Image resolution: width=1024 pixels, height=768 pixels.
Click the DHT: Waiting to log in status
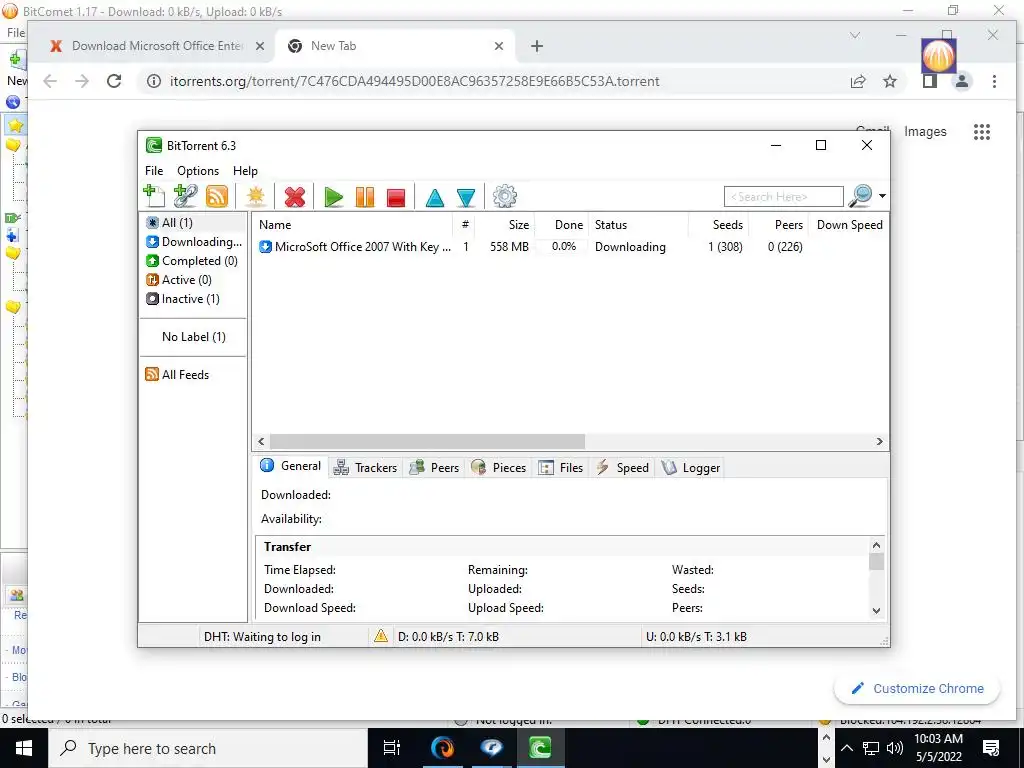pyautogui.click(x=262, y=637)
